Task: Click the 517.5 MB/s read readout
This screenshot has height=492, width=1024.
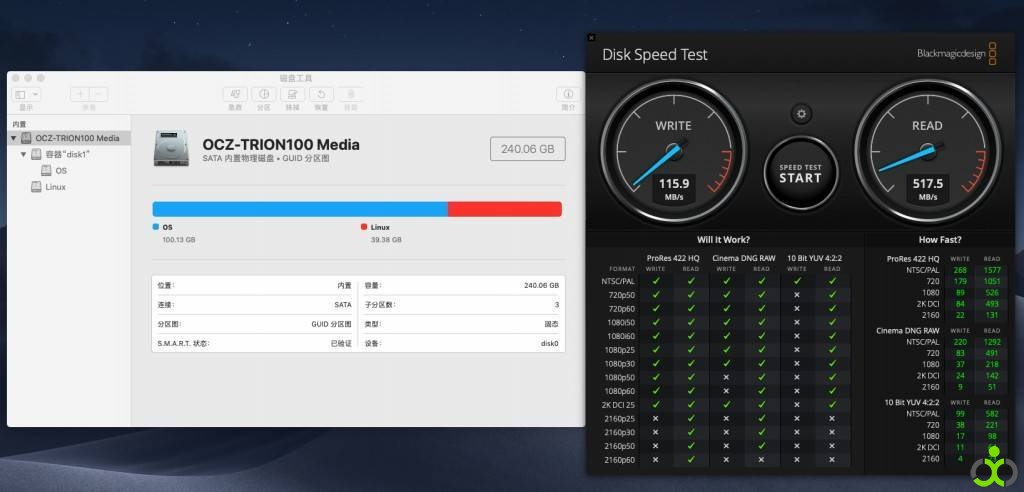Action: click(927, 189)
